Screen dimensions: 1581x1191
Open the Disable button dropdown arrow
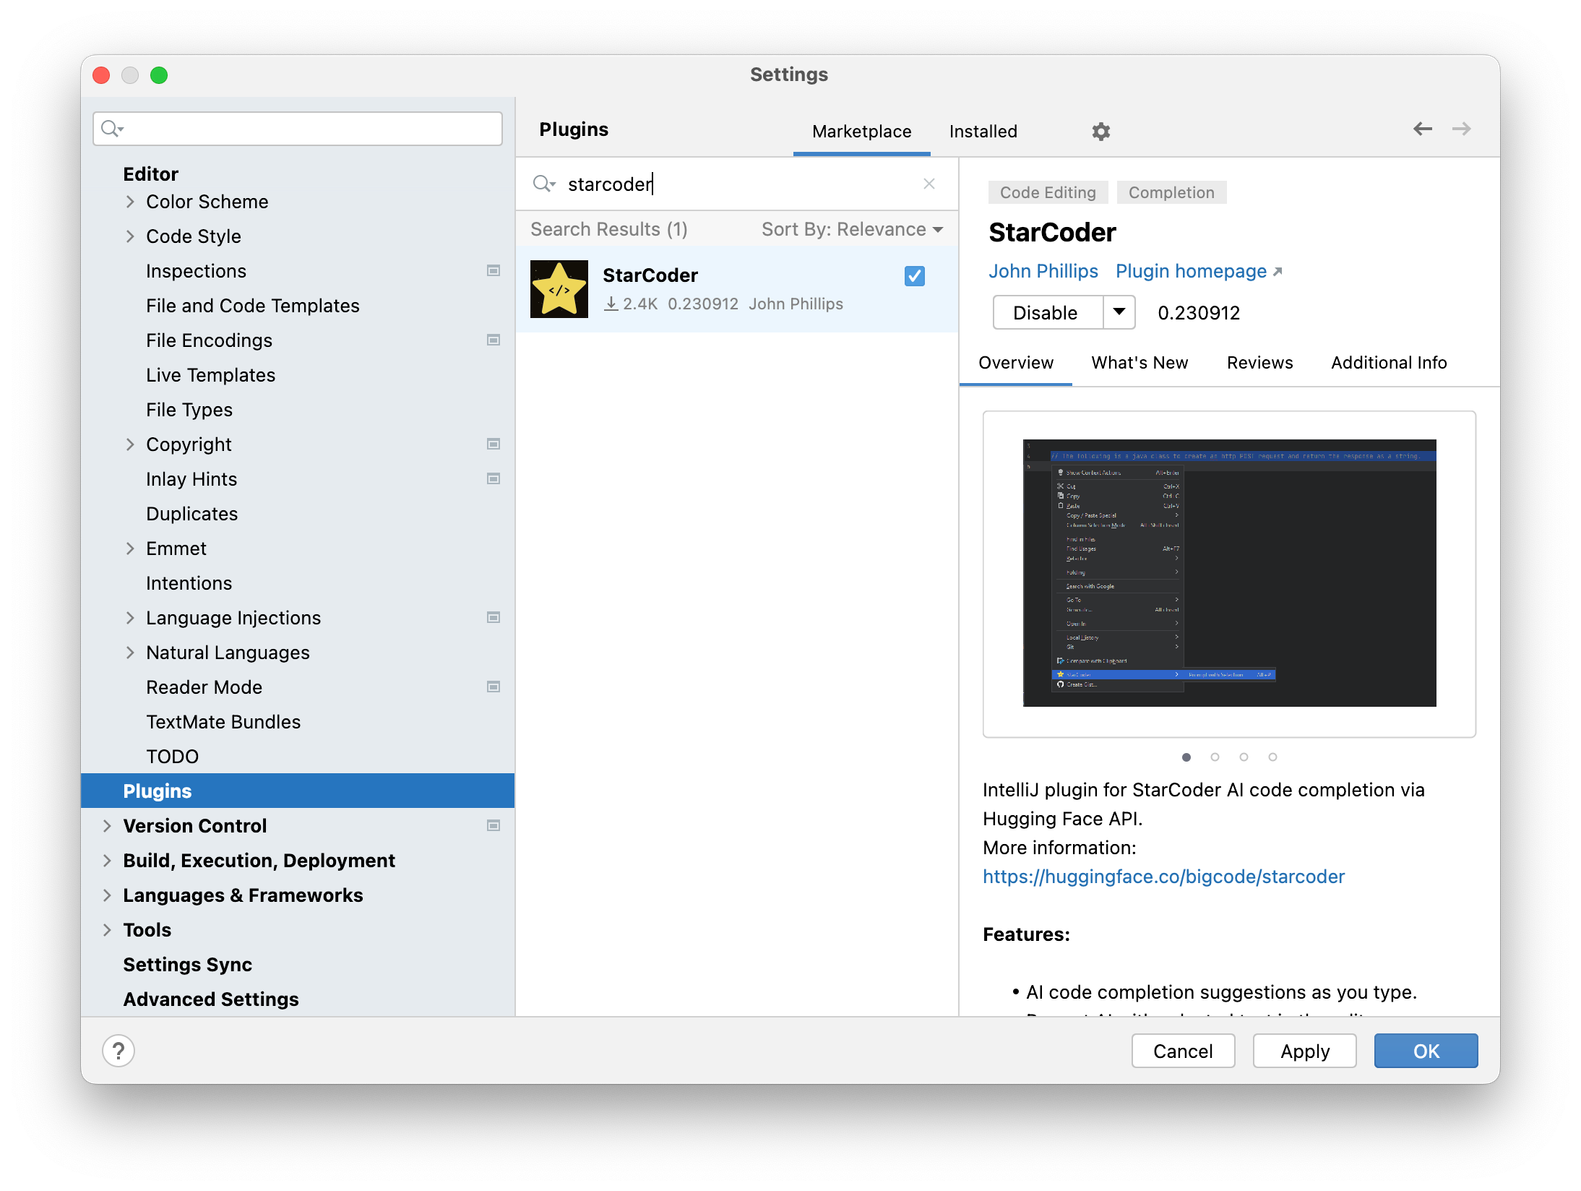click(1119, 312)
